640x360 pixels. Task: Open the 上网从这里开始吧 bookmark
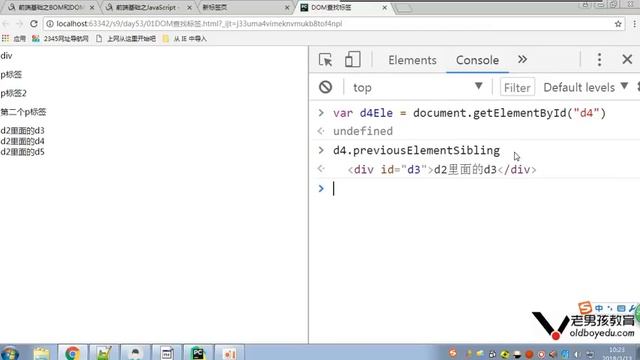pos(126,39)
